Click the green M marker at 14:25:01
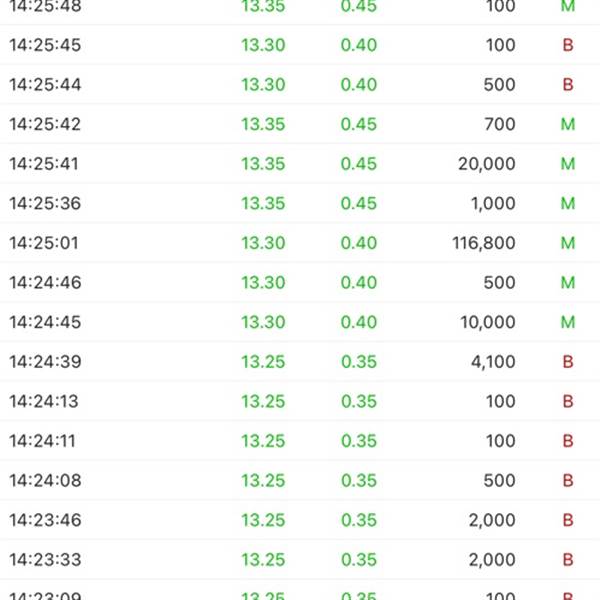 [x=568, y=243]
